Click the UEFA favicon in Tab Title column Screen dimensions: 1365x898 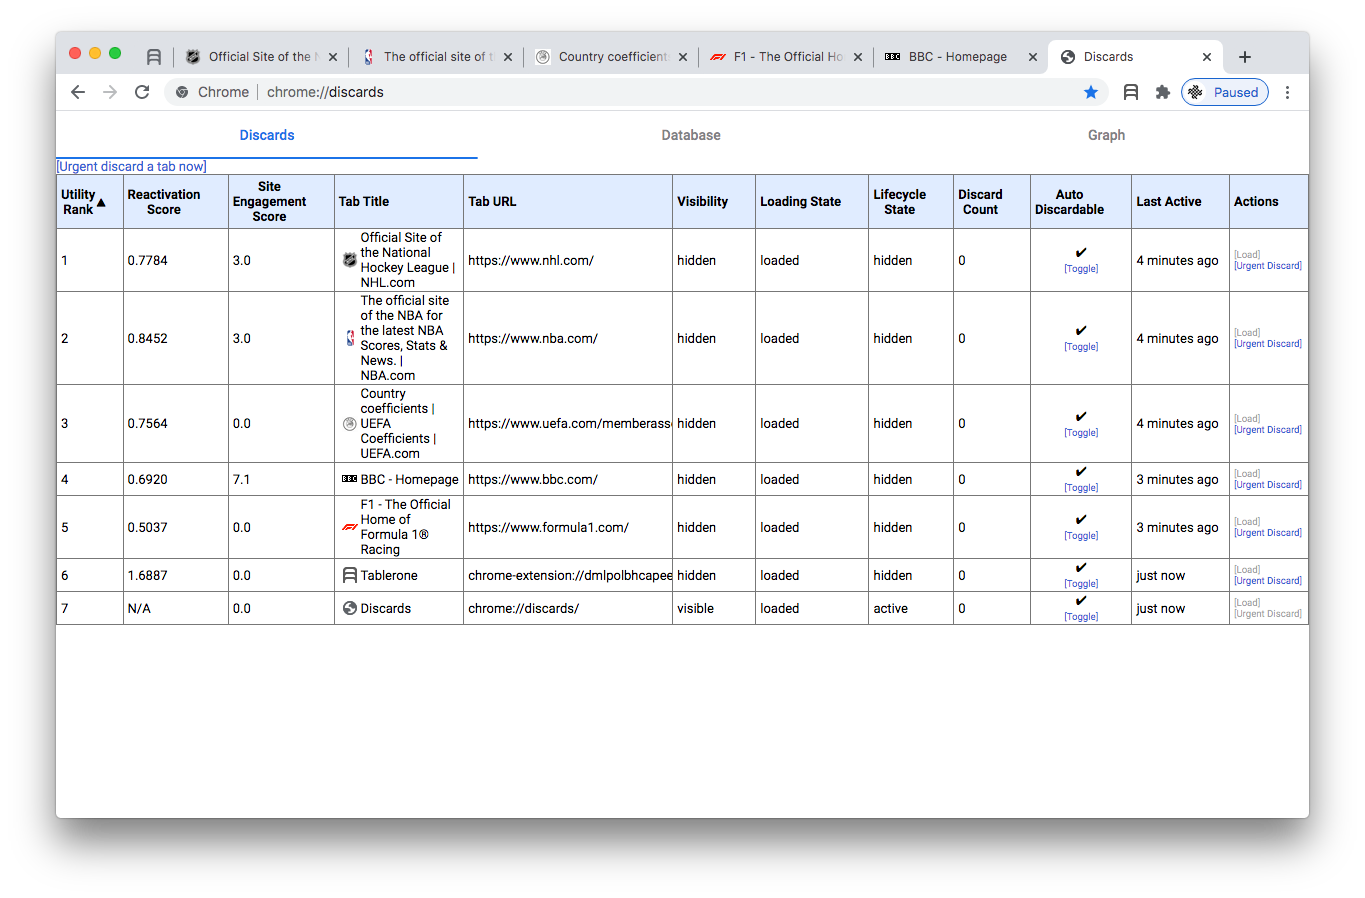[349, 424]
